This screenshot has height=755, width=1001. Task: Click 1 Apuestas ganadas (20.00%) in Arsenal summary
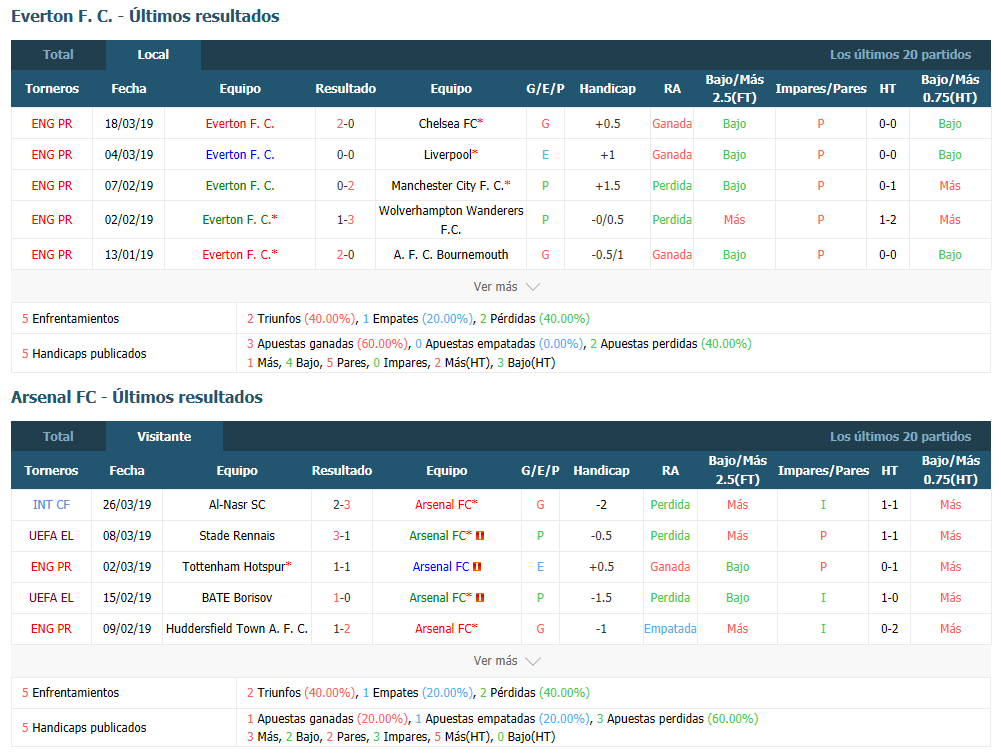pos(327,719)
